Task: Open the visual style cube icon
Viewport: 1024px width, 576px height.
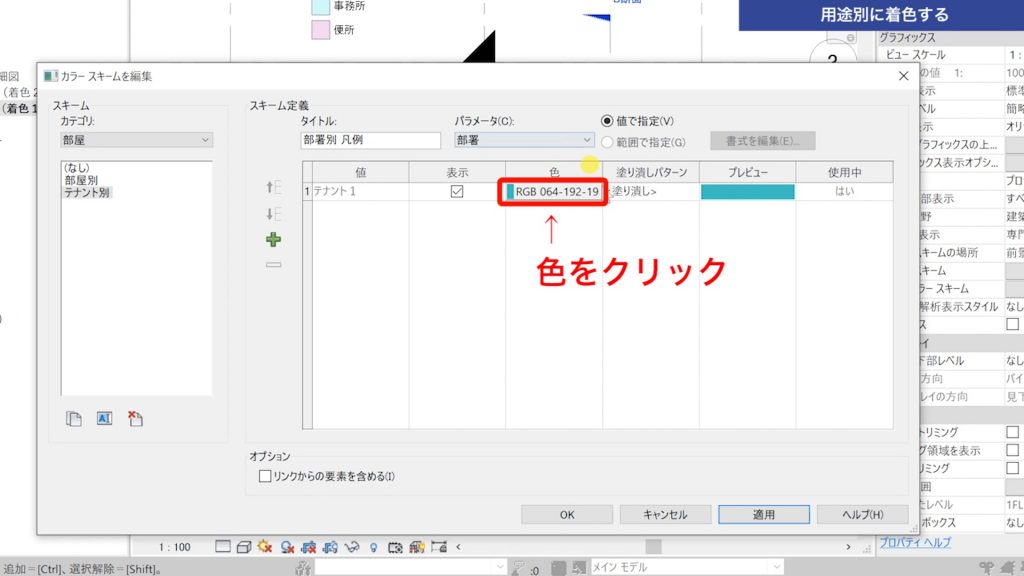Action: (245, 547)
